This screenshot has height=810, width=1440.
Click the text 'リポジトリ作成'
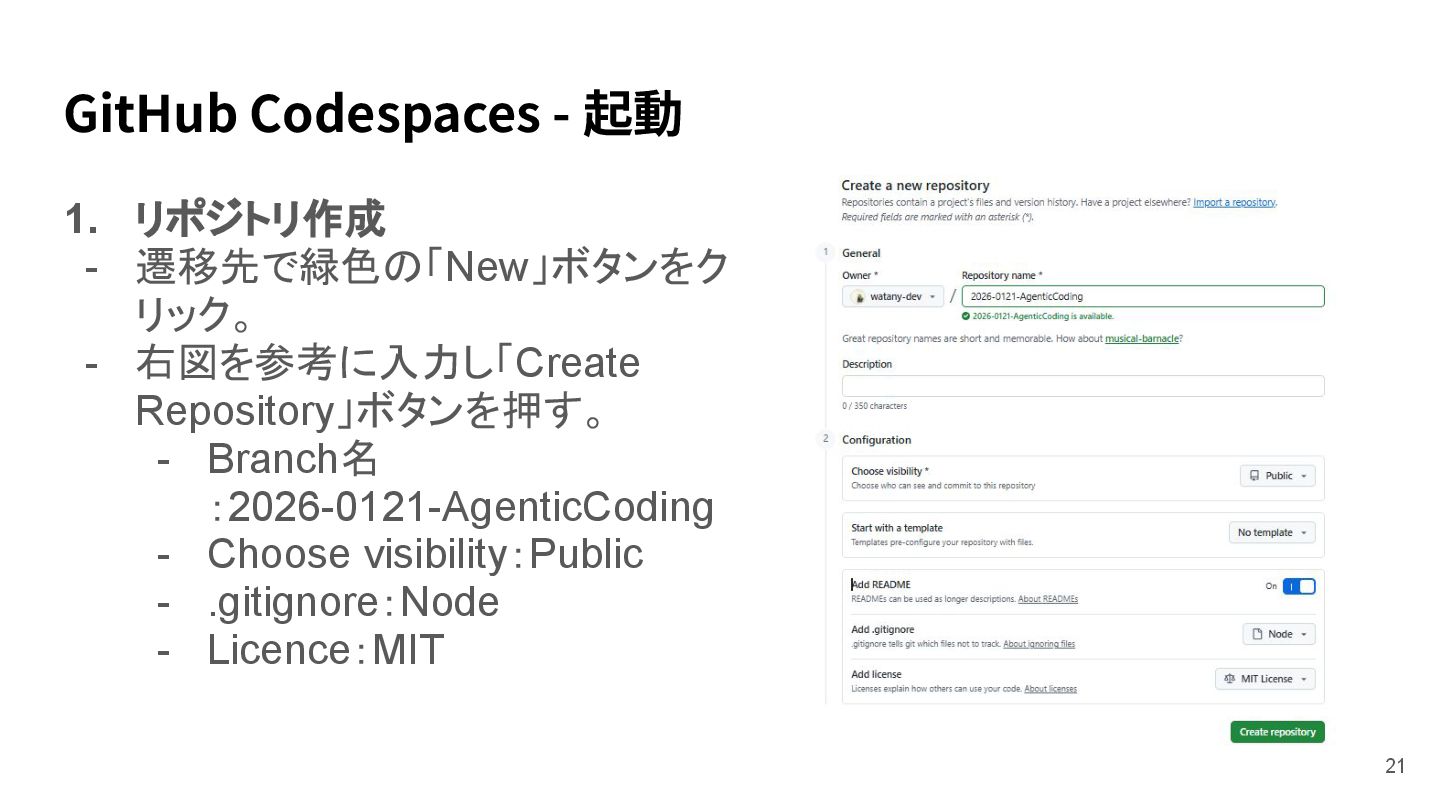(260, 219)
